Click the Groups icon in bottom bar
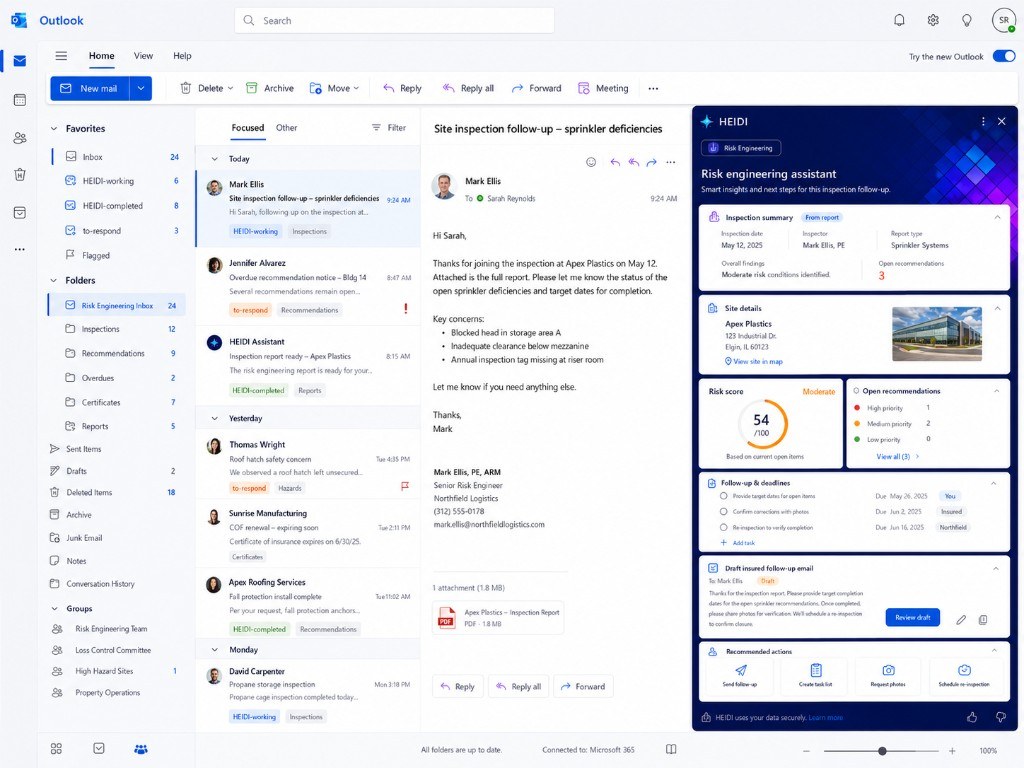 pyautogui.click(x=140, y=749)
